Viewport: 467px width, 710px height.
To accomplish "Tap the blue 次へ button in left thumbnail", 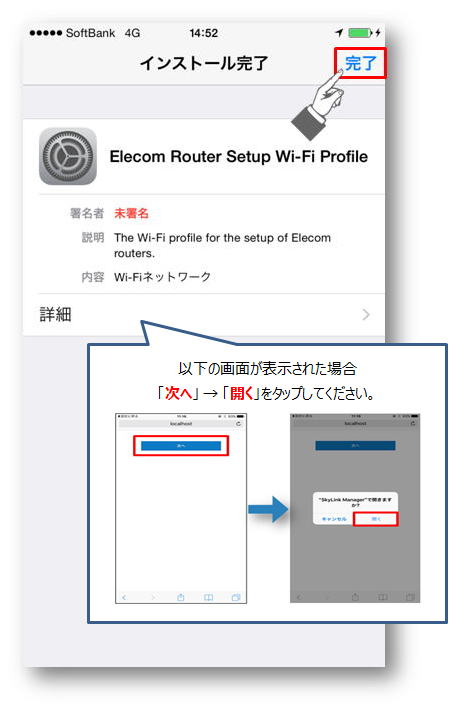I will coord(181,446).
